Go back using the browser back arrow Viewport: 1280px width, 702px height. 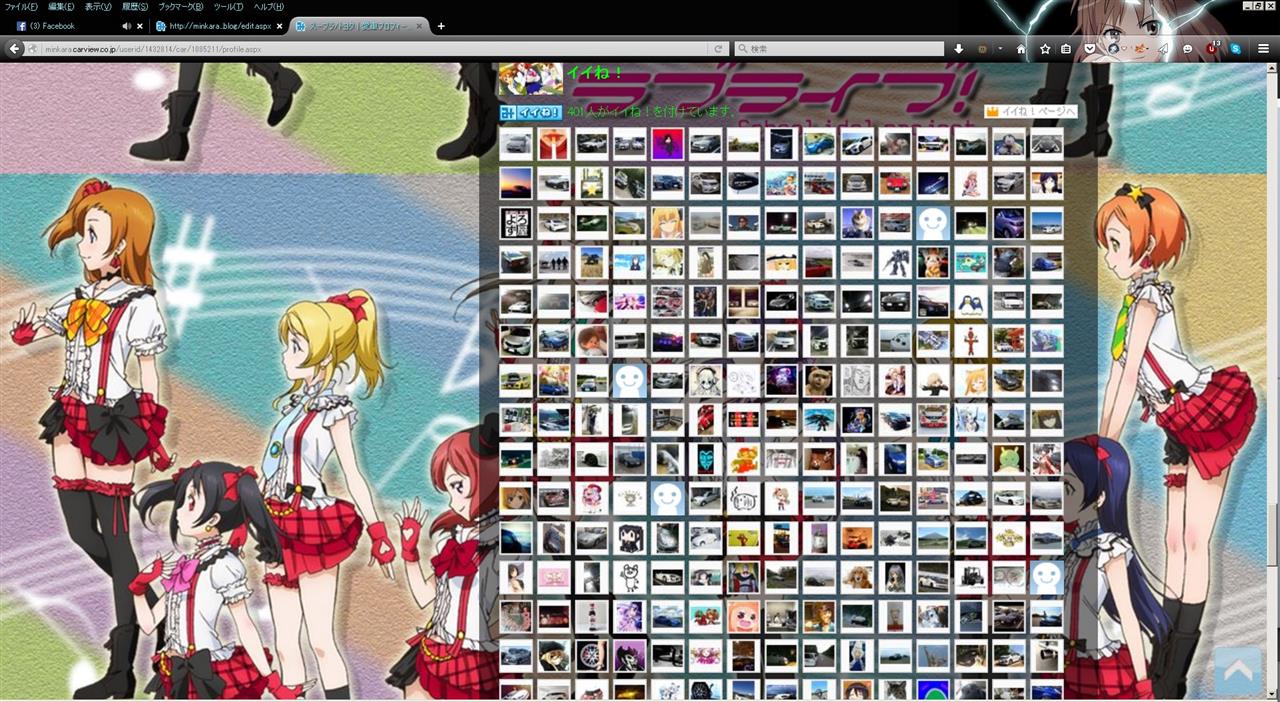pos(14,48)
